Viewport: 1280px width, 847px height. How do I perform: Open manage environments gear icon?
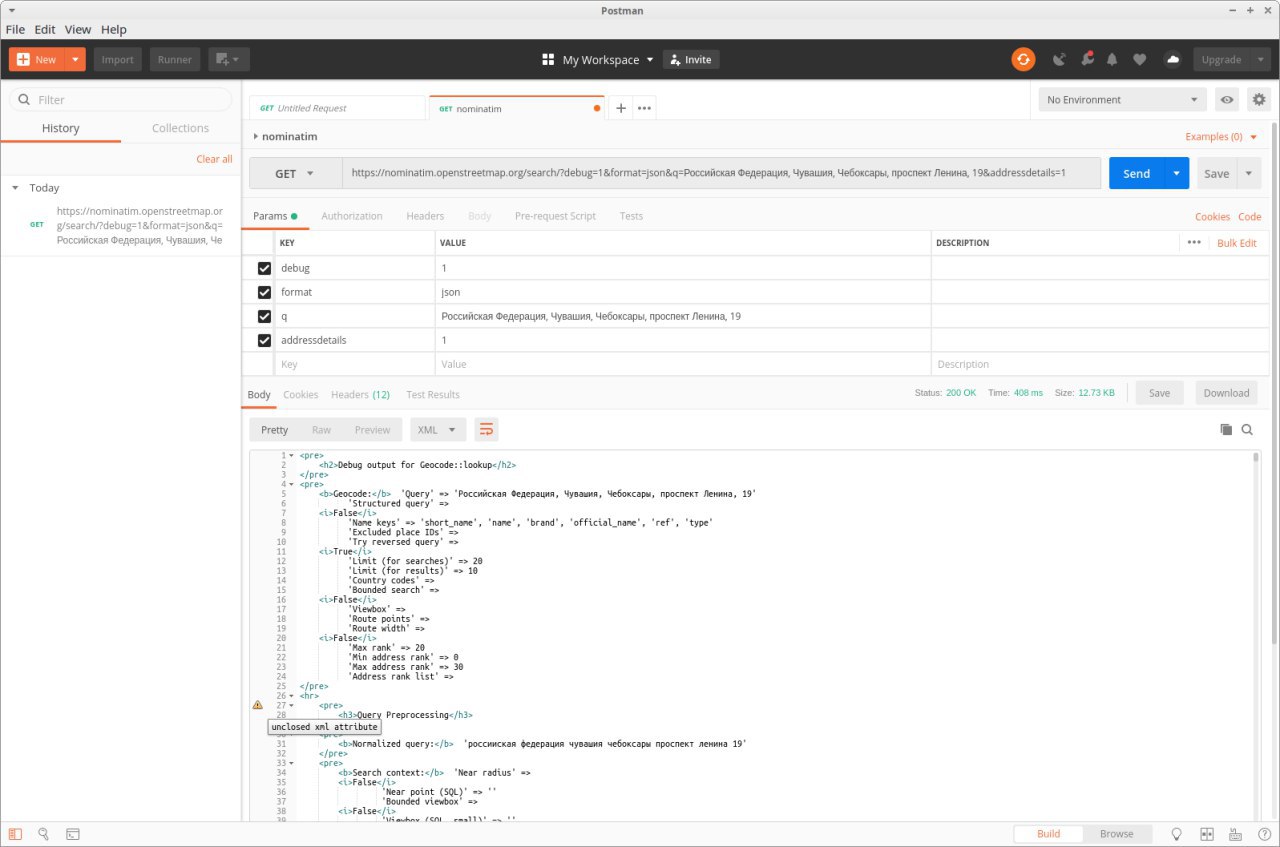[1259, 100]
